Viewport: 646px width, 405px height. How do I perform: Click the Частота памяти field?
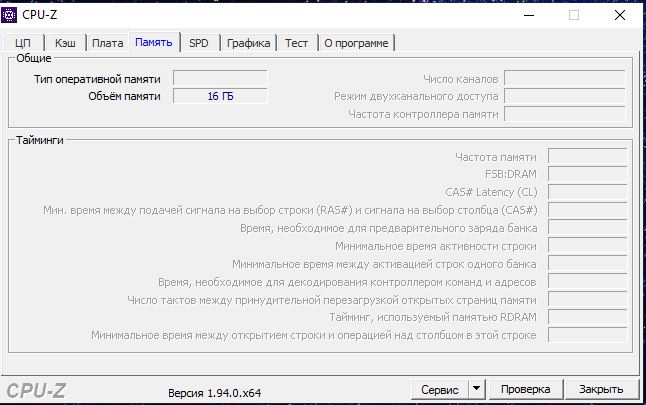click(x=587, y=157)
